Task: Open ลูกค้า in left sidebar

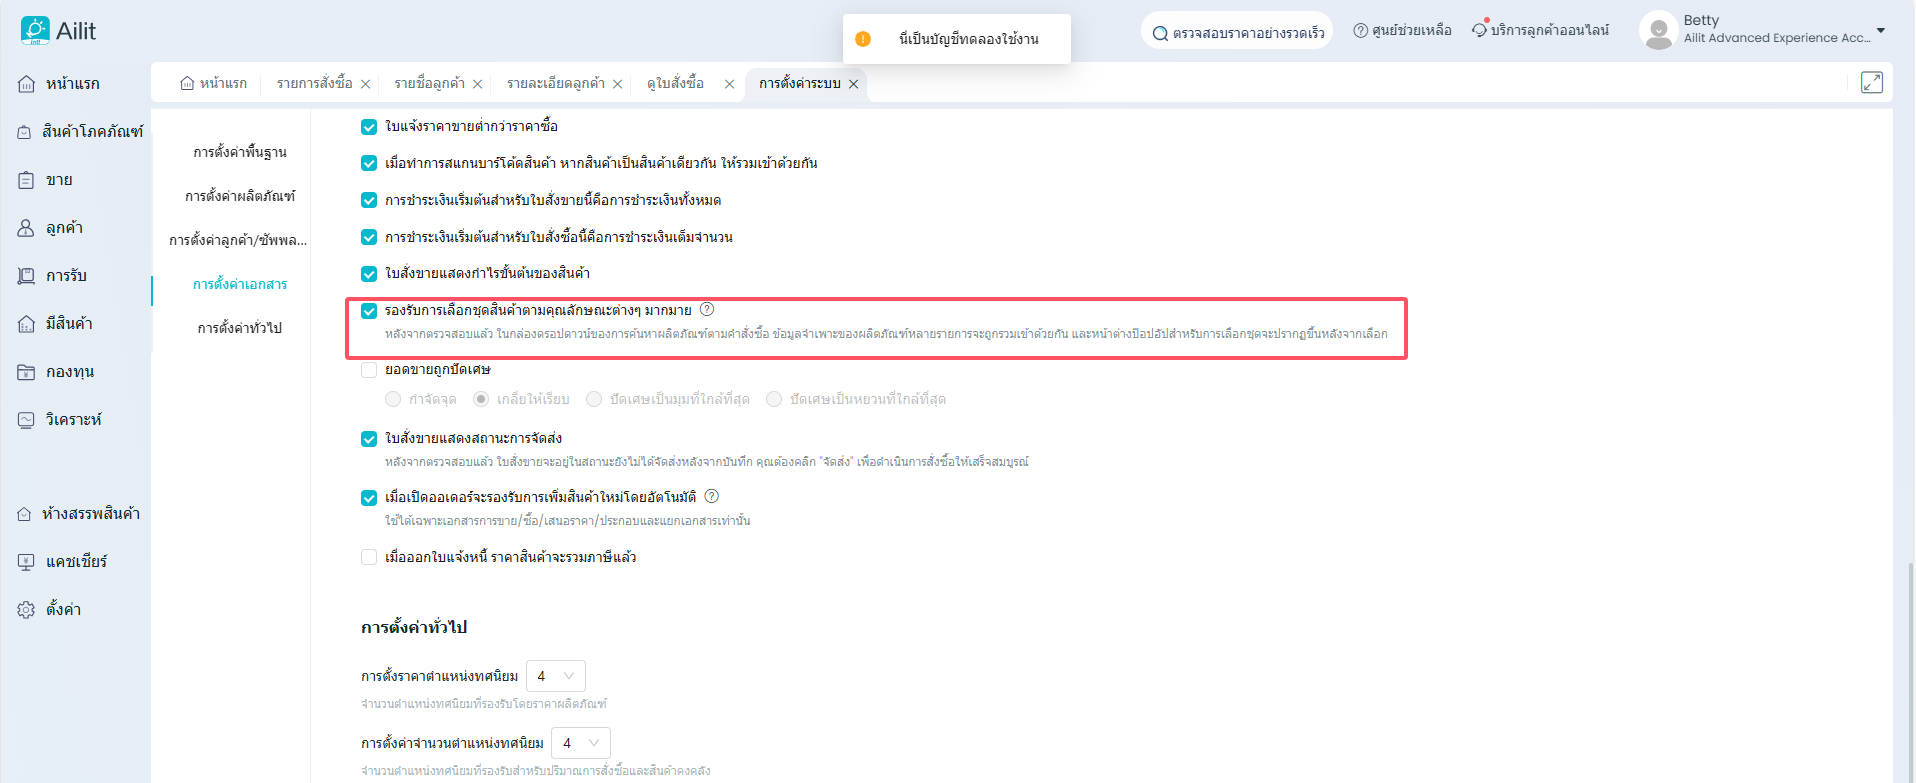Action: [x=64, y=228]
